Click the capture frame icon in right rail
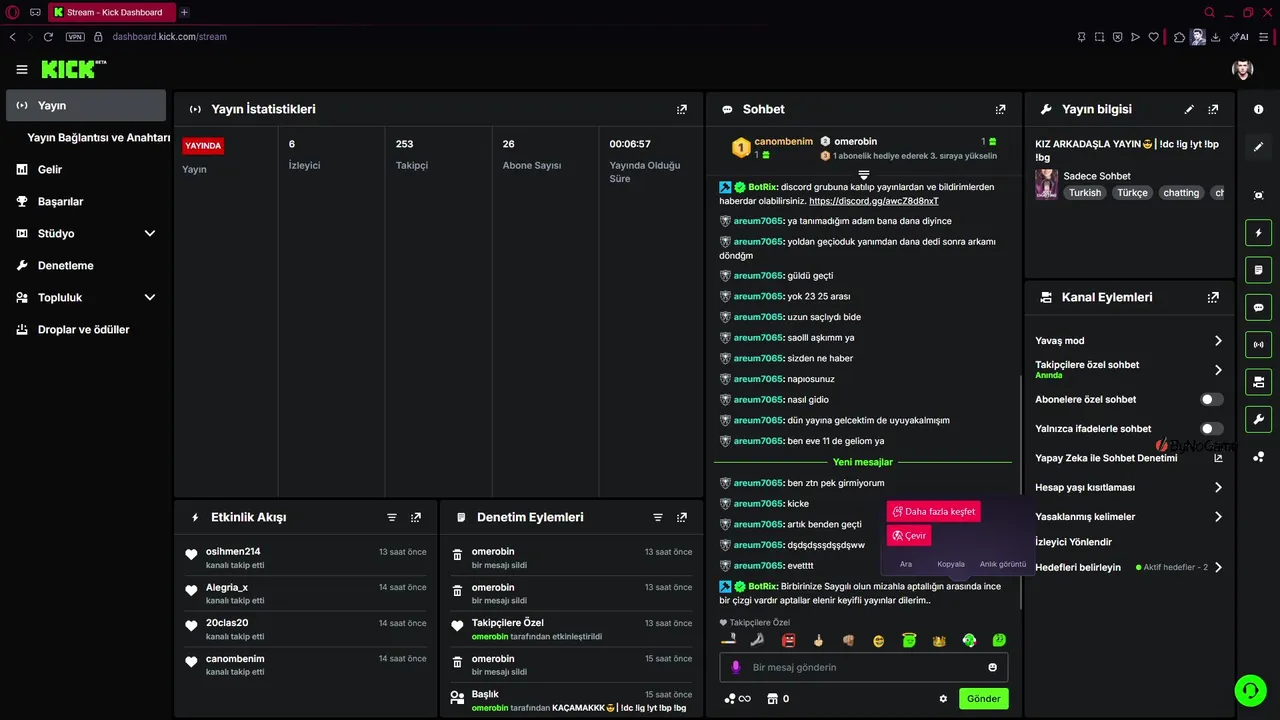 pyautogui.click(x=1258, y=195)
